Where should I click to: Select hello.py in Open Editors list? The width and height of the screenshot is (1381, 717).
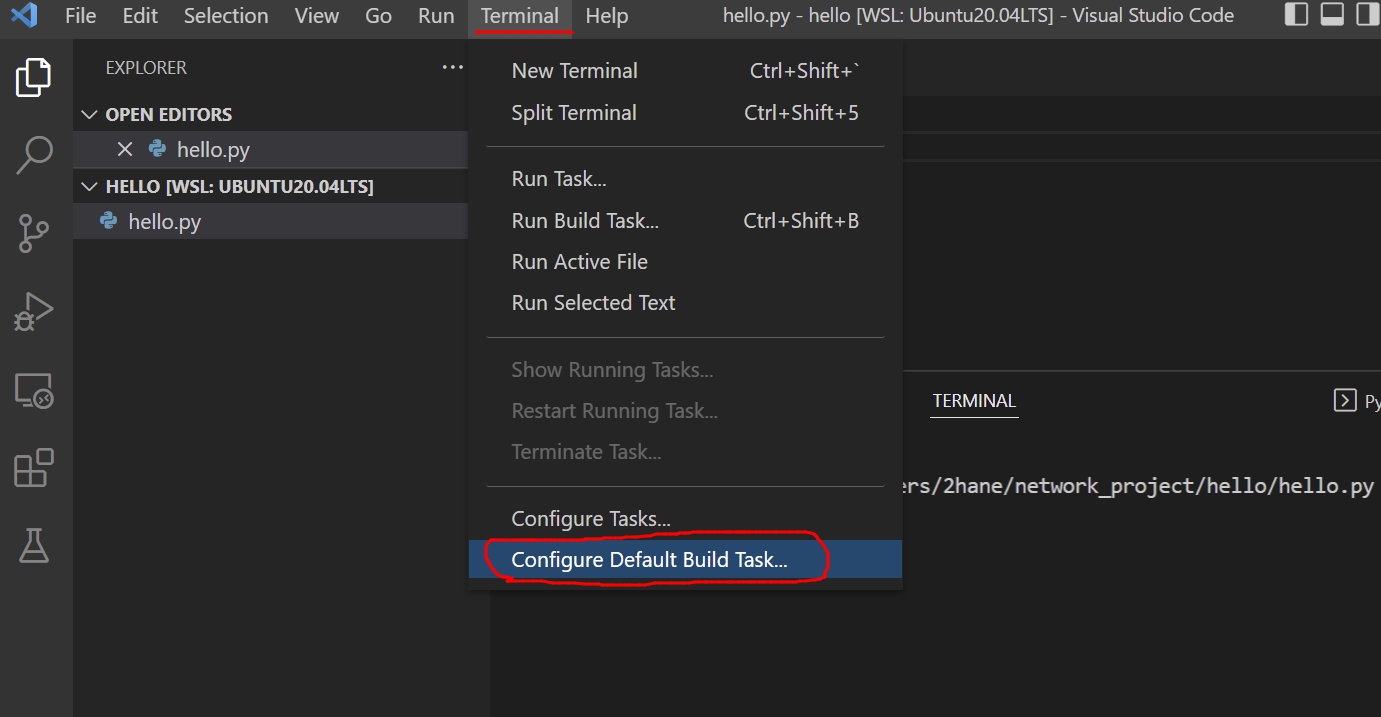point(270,149)
